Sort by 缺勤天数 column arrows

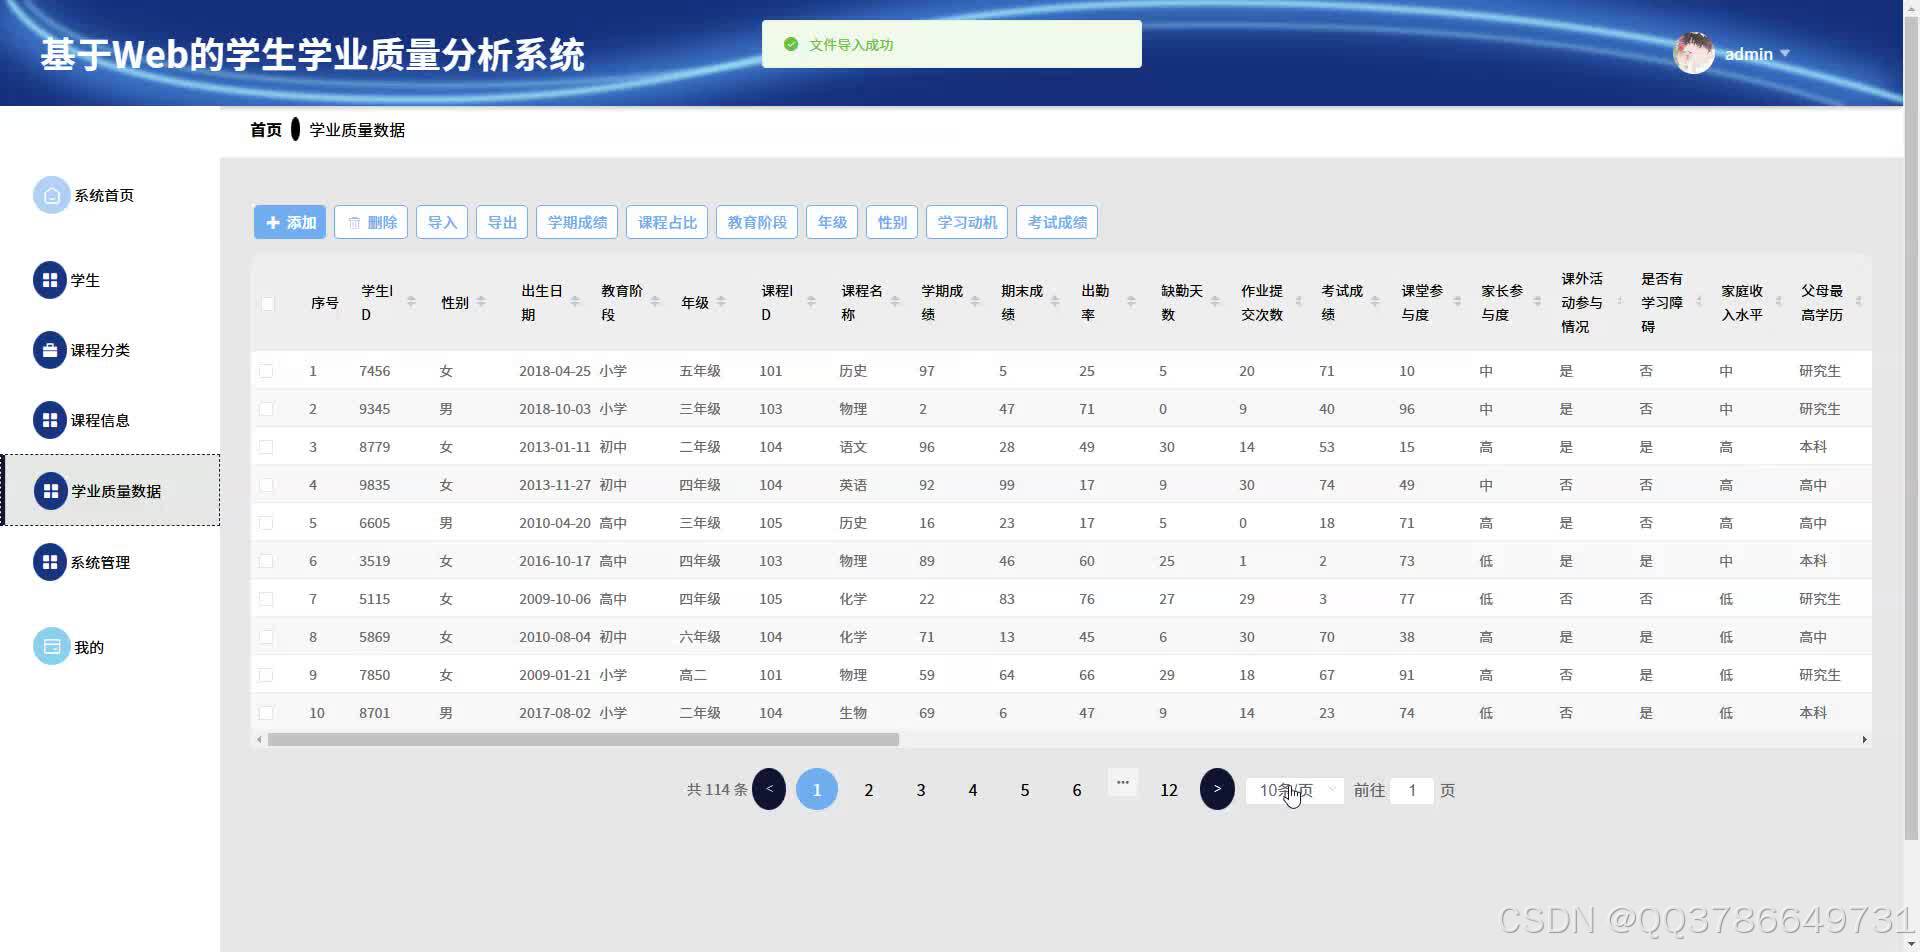point(1215,302)
